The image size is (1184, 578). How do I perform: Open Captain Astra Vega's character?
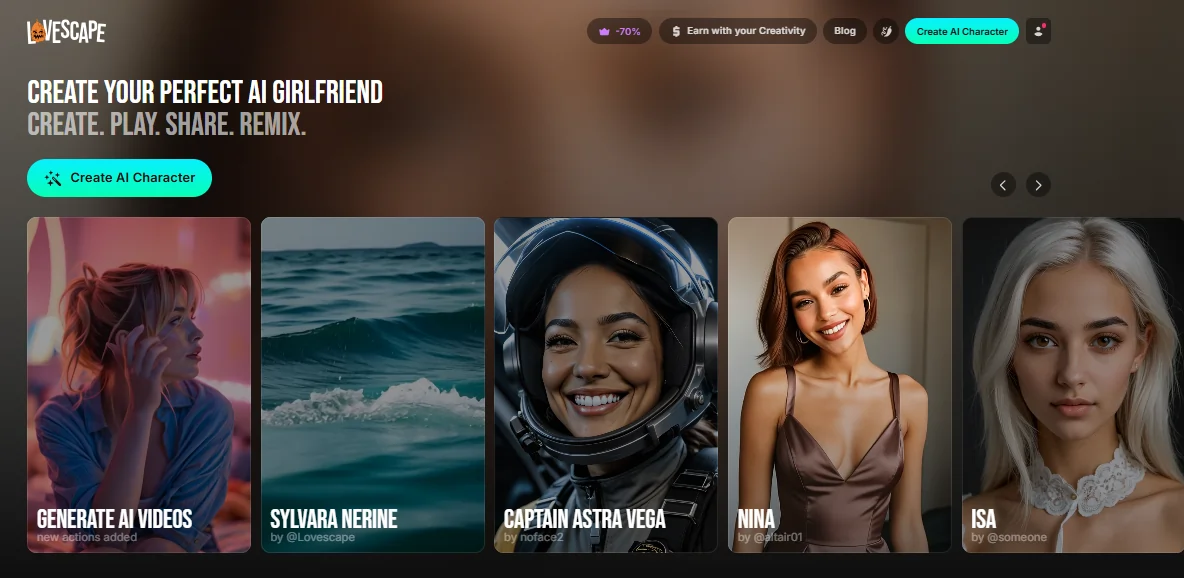point(605,385)
